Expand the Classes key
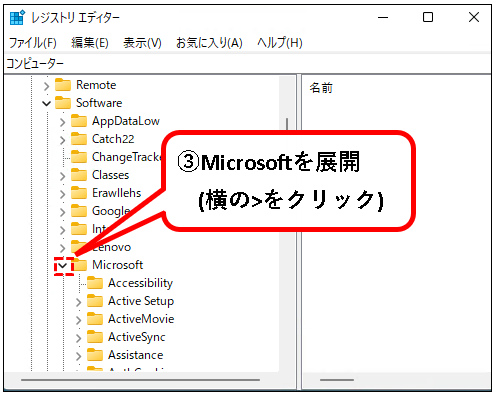The image size is (496, 397). pyautogui.click(x=62, y=176)
